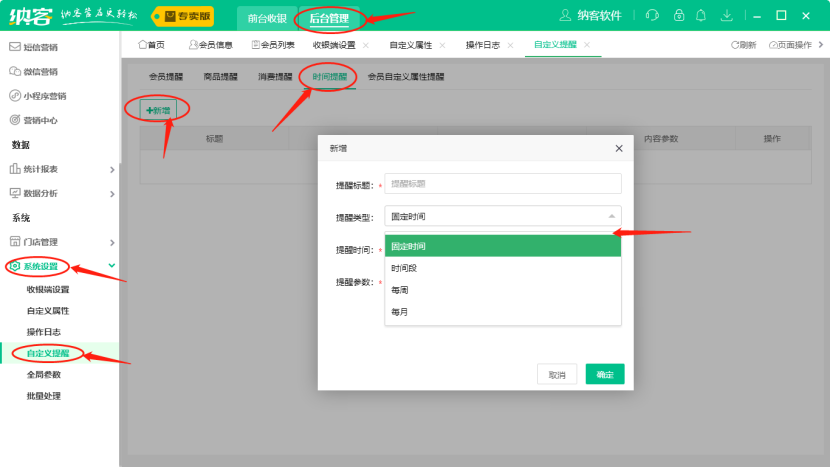This screenshot has height=467, width=830.
Task: Close the 新增 dialog with X
Action: (619, 148)
